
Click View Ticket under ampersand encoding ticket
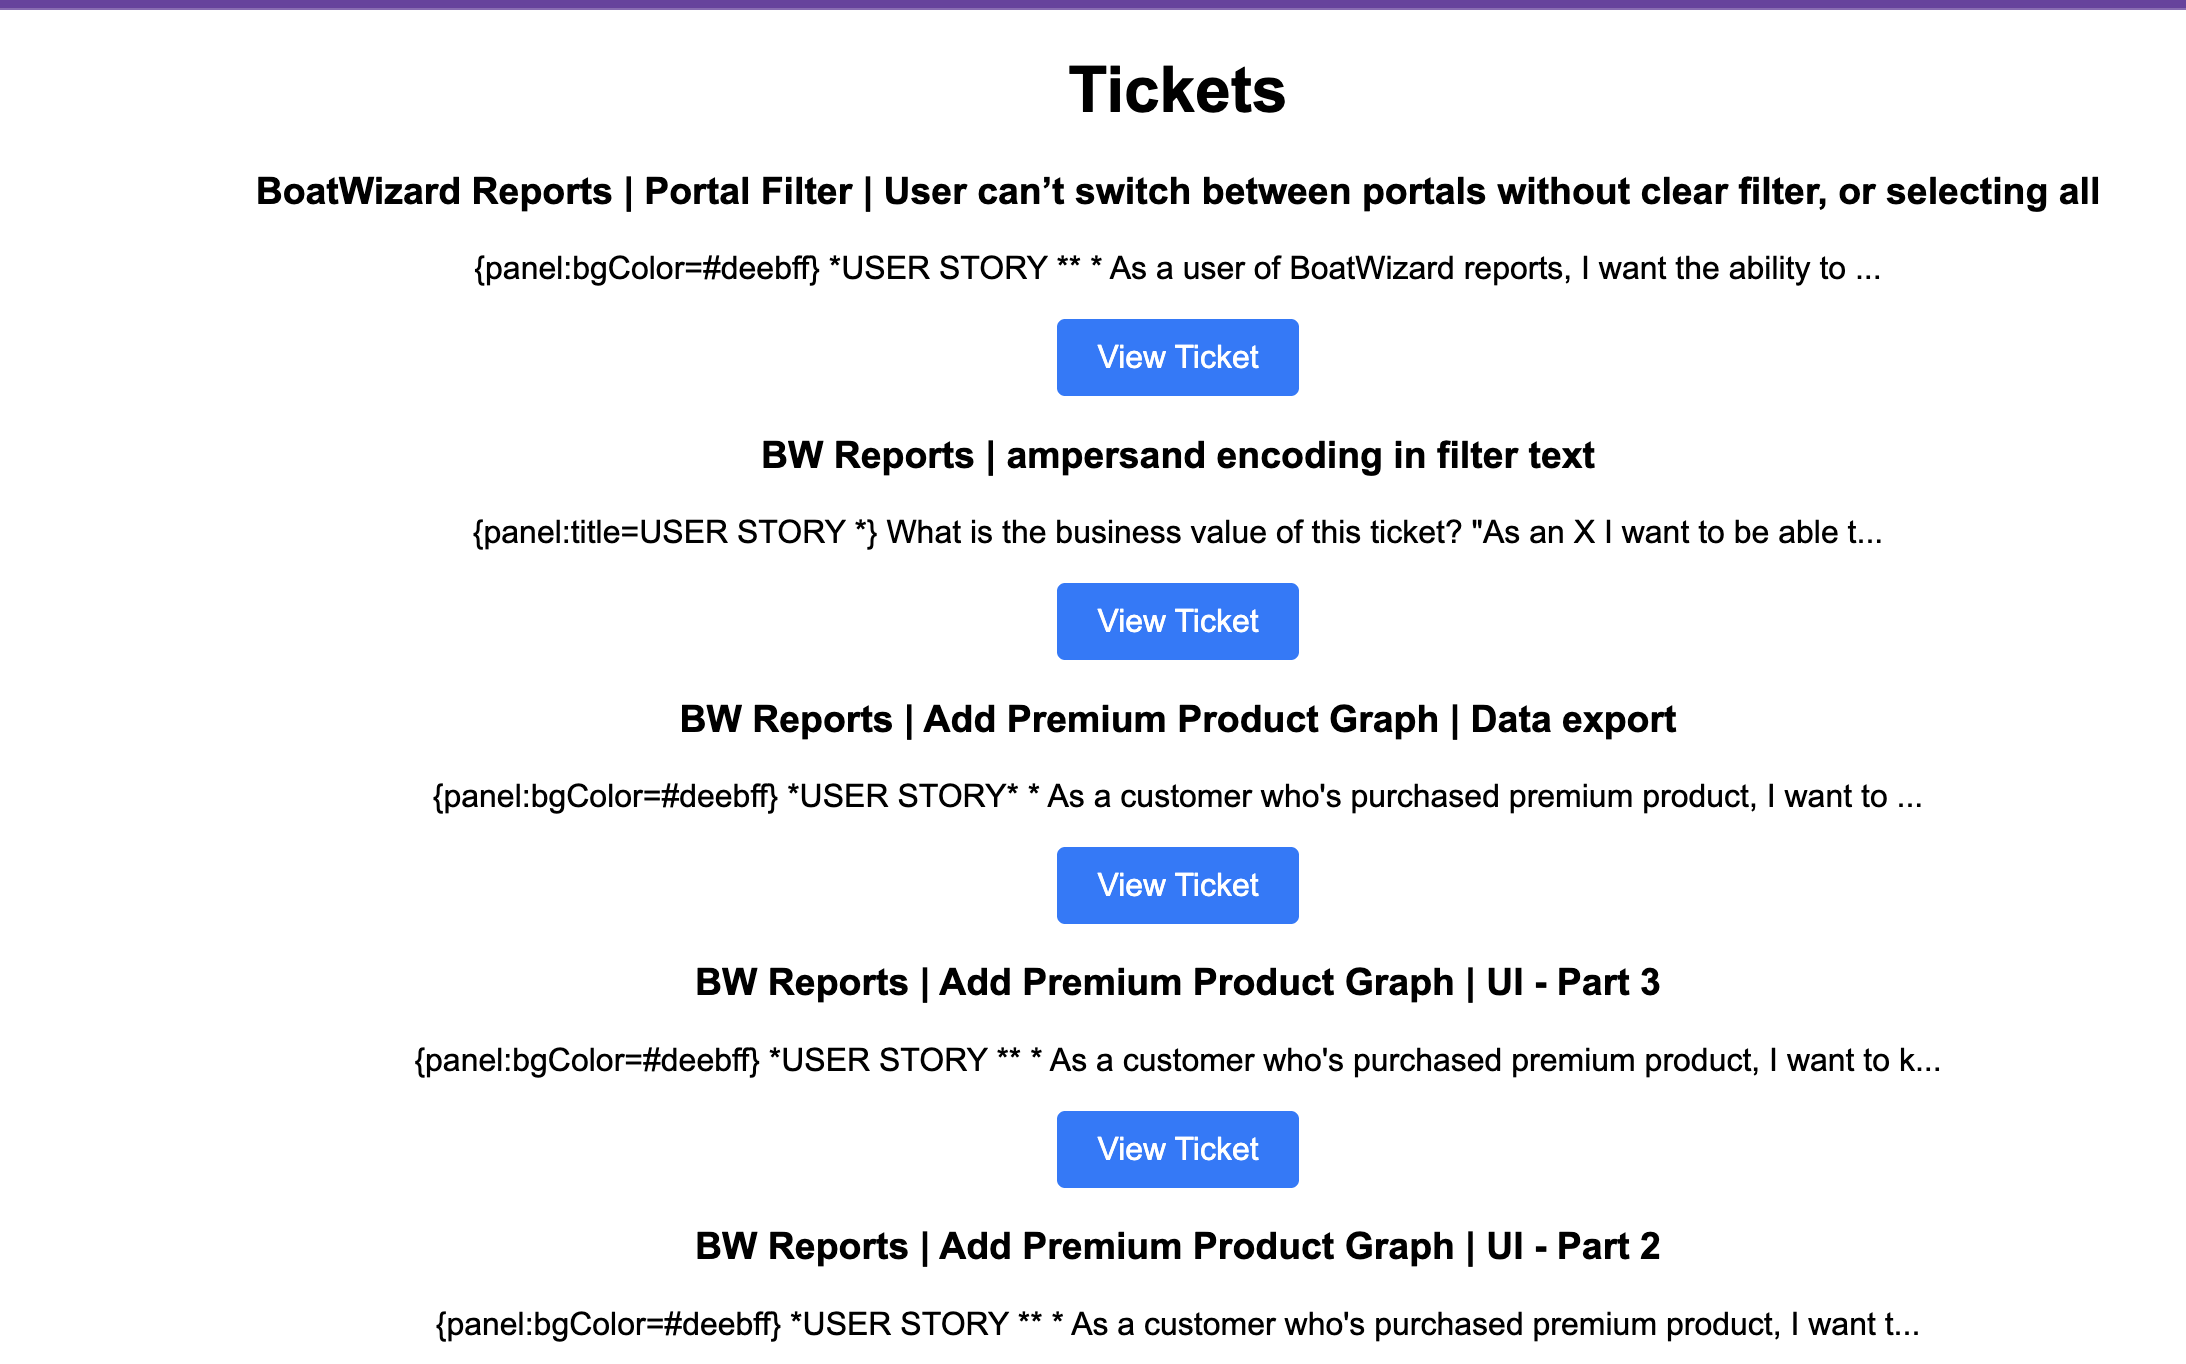[x=1177, y=622]
